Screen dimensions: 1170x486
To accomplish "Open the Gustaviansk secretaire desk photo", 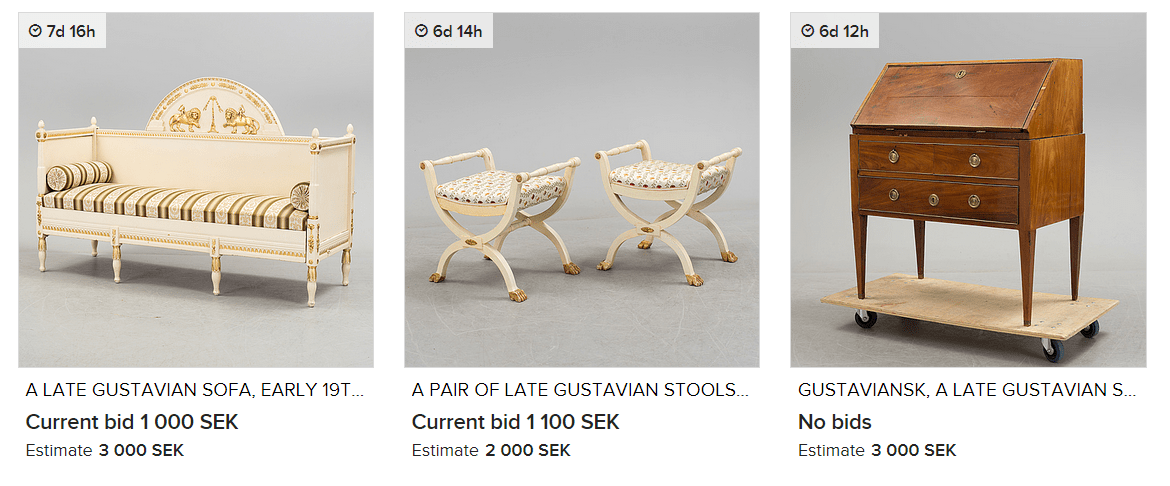I will pos(969,190).
